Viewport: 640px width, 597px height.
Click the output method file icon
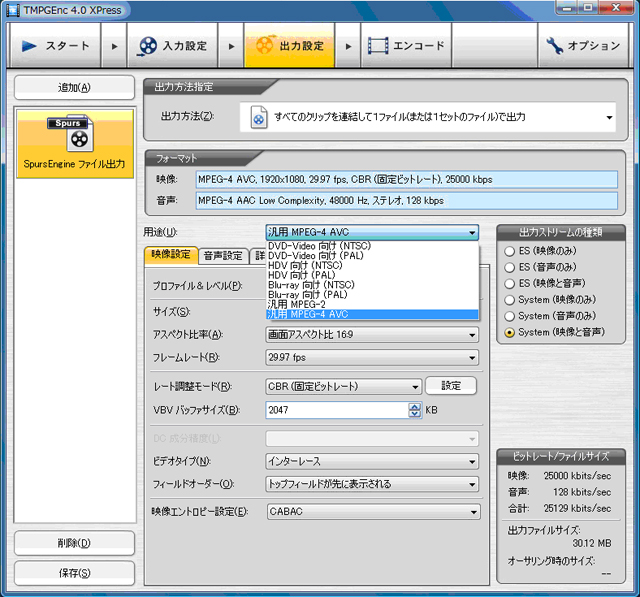(259, 117)
